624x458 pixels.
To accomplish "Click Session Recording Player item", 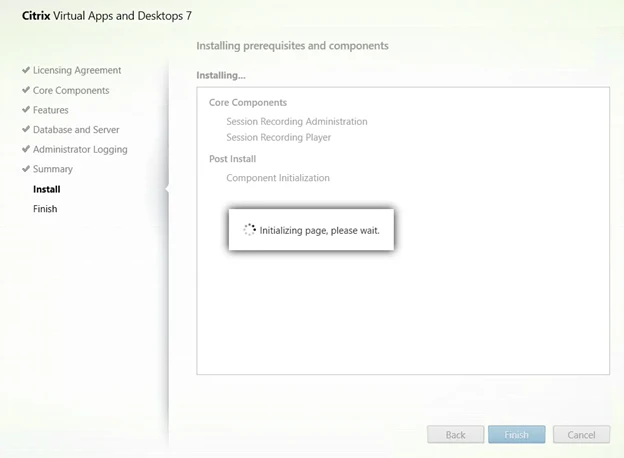I will point(279,137).
